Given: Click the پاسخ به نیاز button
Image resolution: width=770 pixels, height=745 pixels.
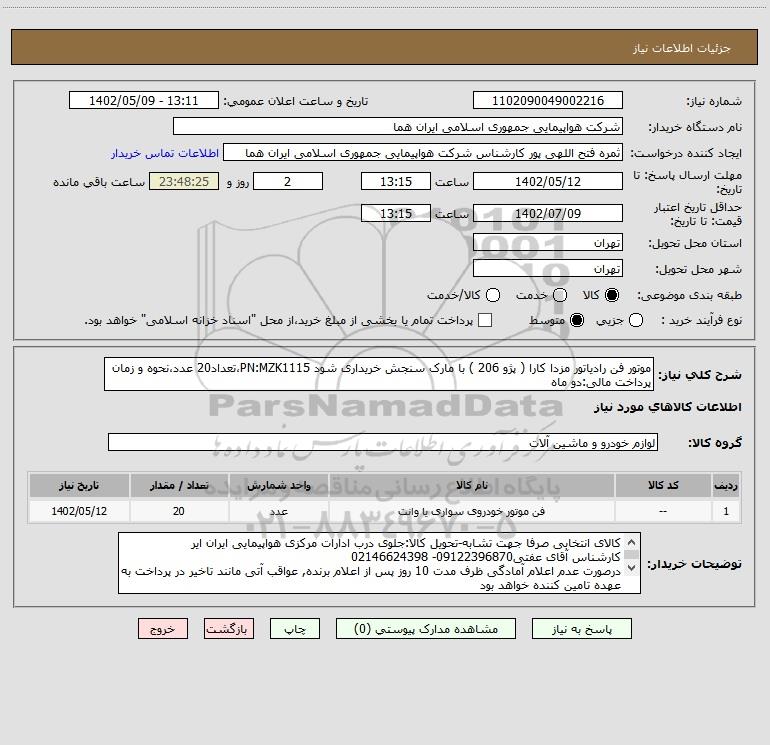Looking at the screenshot, I should coord(582,629).
